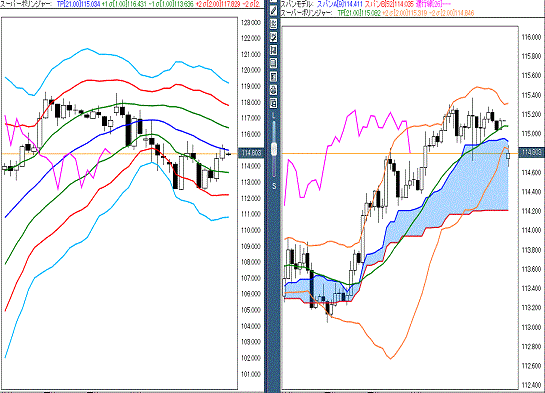The width and height of the screenshot is (545, 393).
Task: Click the +2σ[2.00]115.319 legend entry
Action: 404,13
